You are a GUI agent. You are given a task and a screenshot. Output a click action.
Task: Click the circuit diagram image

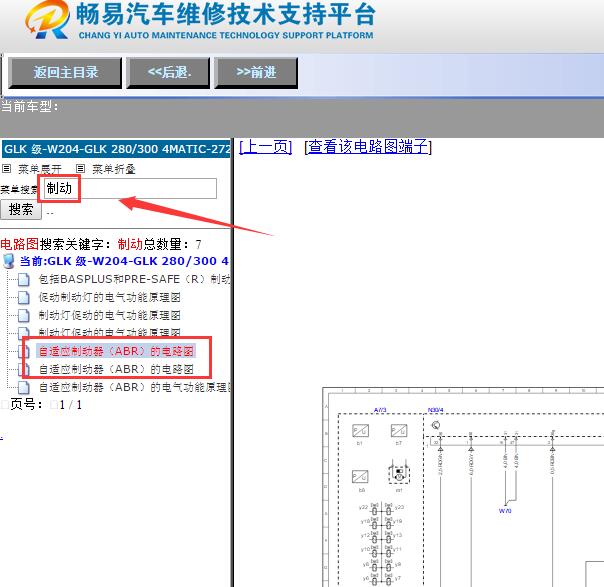463,487
